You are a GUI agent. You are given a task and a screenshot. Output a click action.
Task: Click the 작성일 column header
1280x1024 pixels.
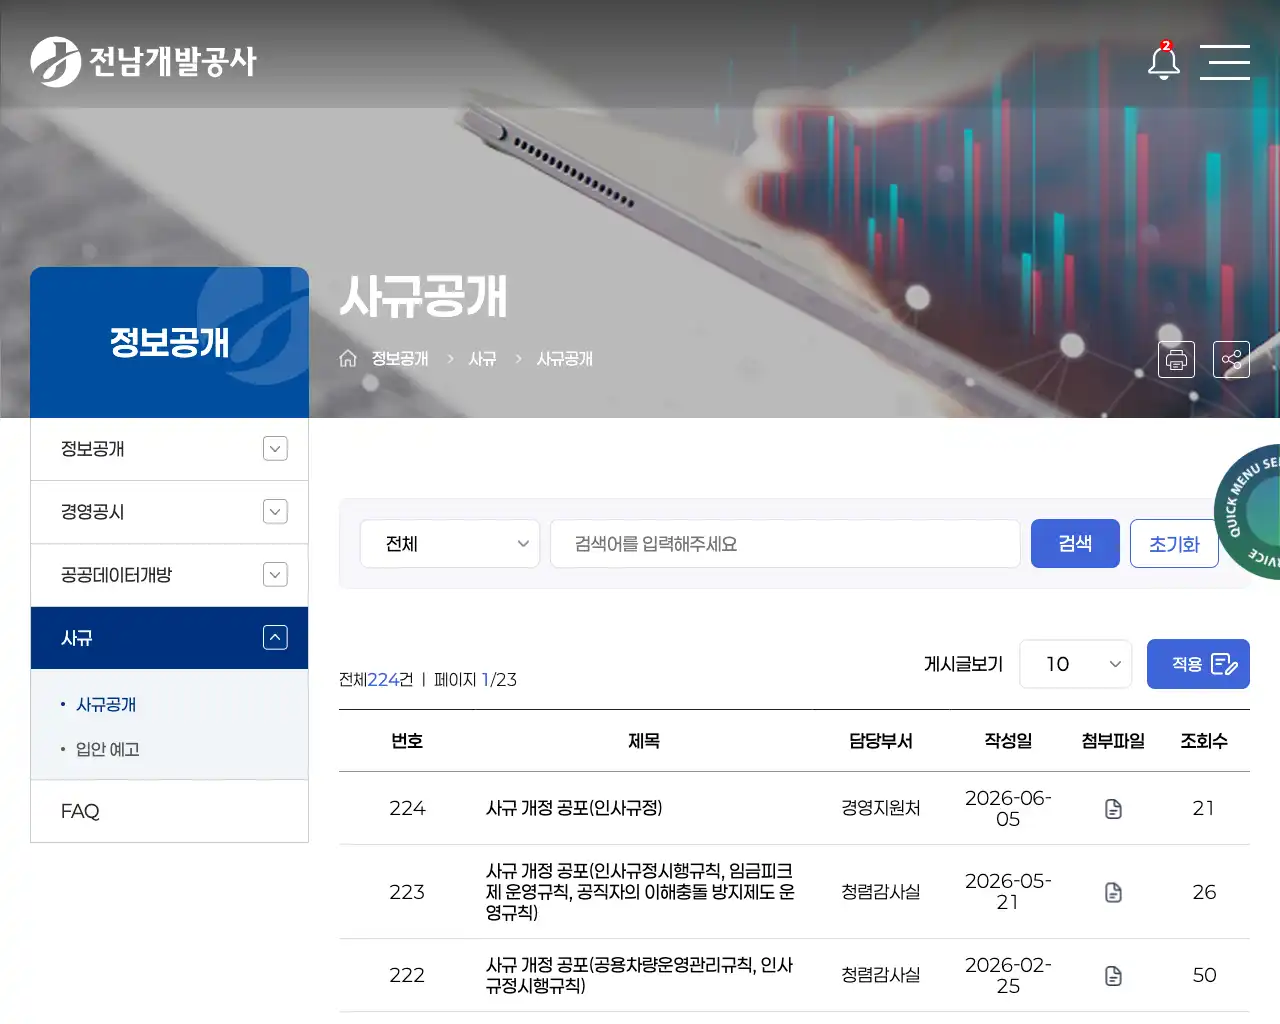point(1008,741)
